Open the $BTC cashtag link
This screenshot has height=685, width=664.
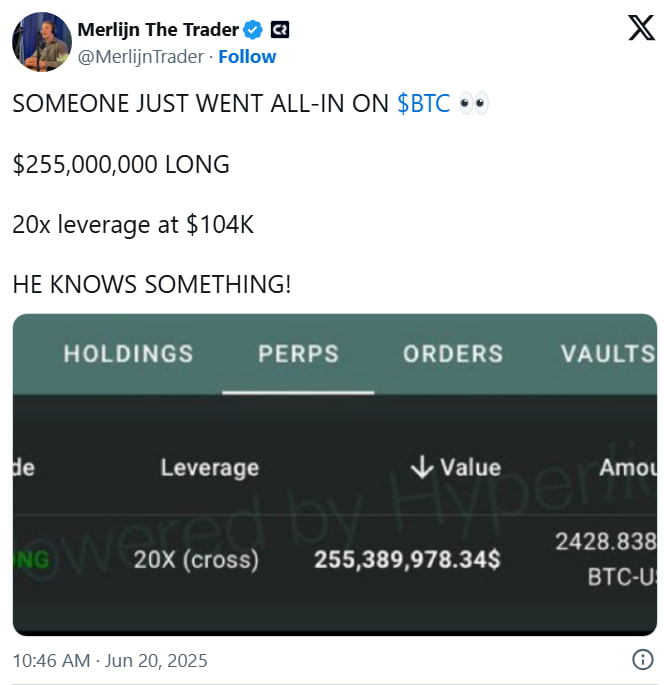423,104
